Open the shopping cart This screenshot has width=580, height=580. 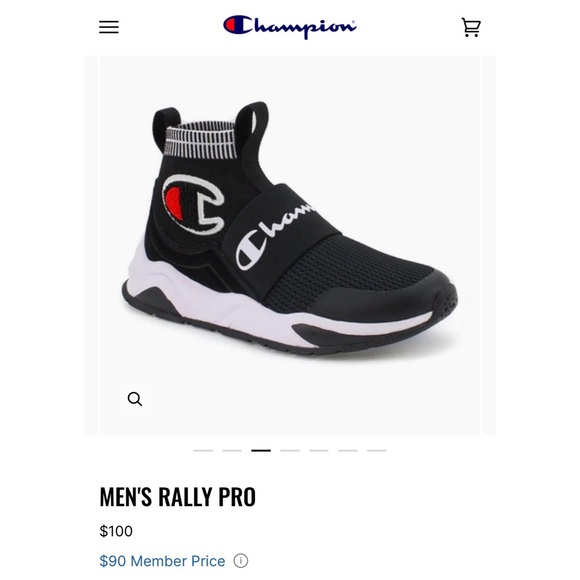pyautogui.click(x=471, y=27)
